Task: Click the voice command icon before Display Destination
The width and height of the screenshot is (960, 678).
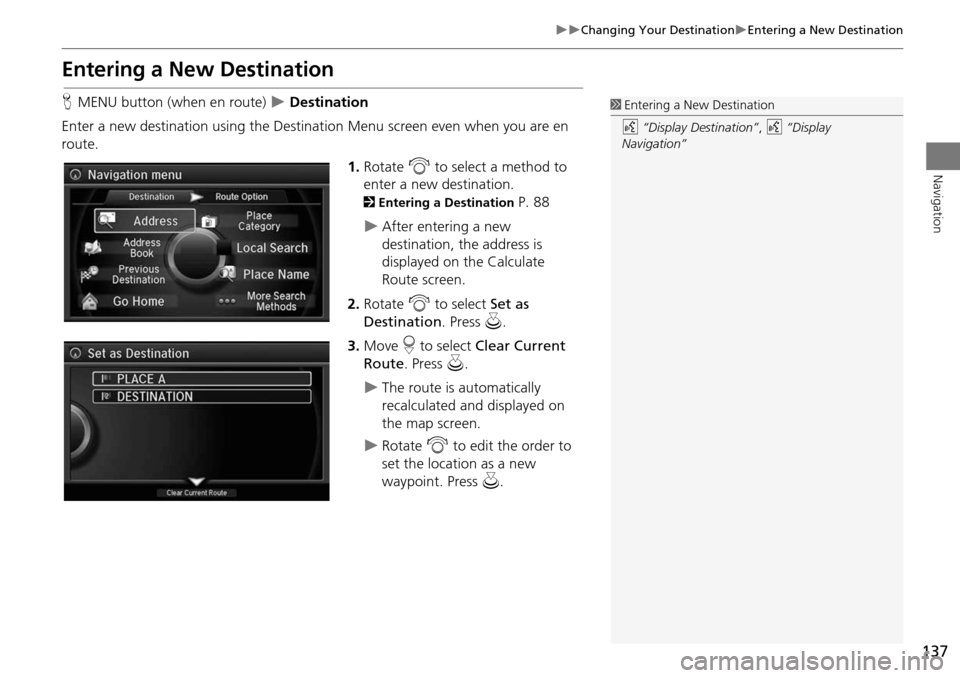Action: point(630,127)
